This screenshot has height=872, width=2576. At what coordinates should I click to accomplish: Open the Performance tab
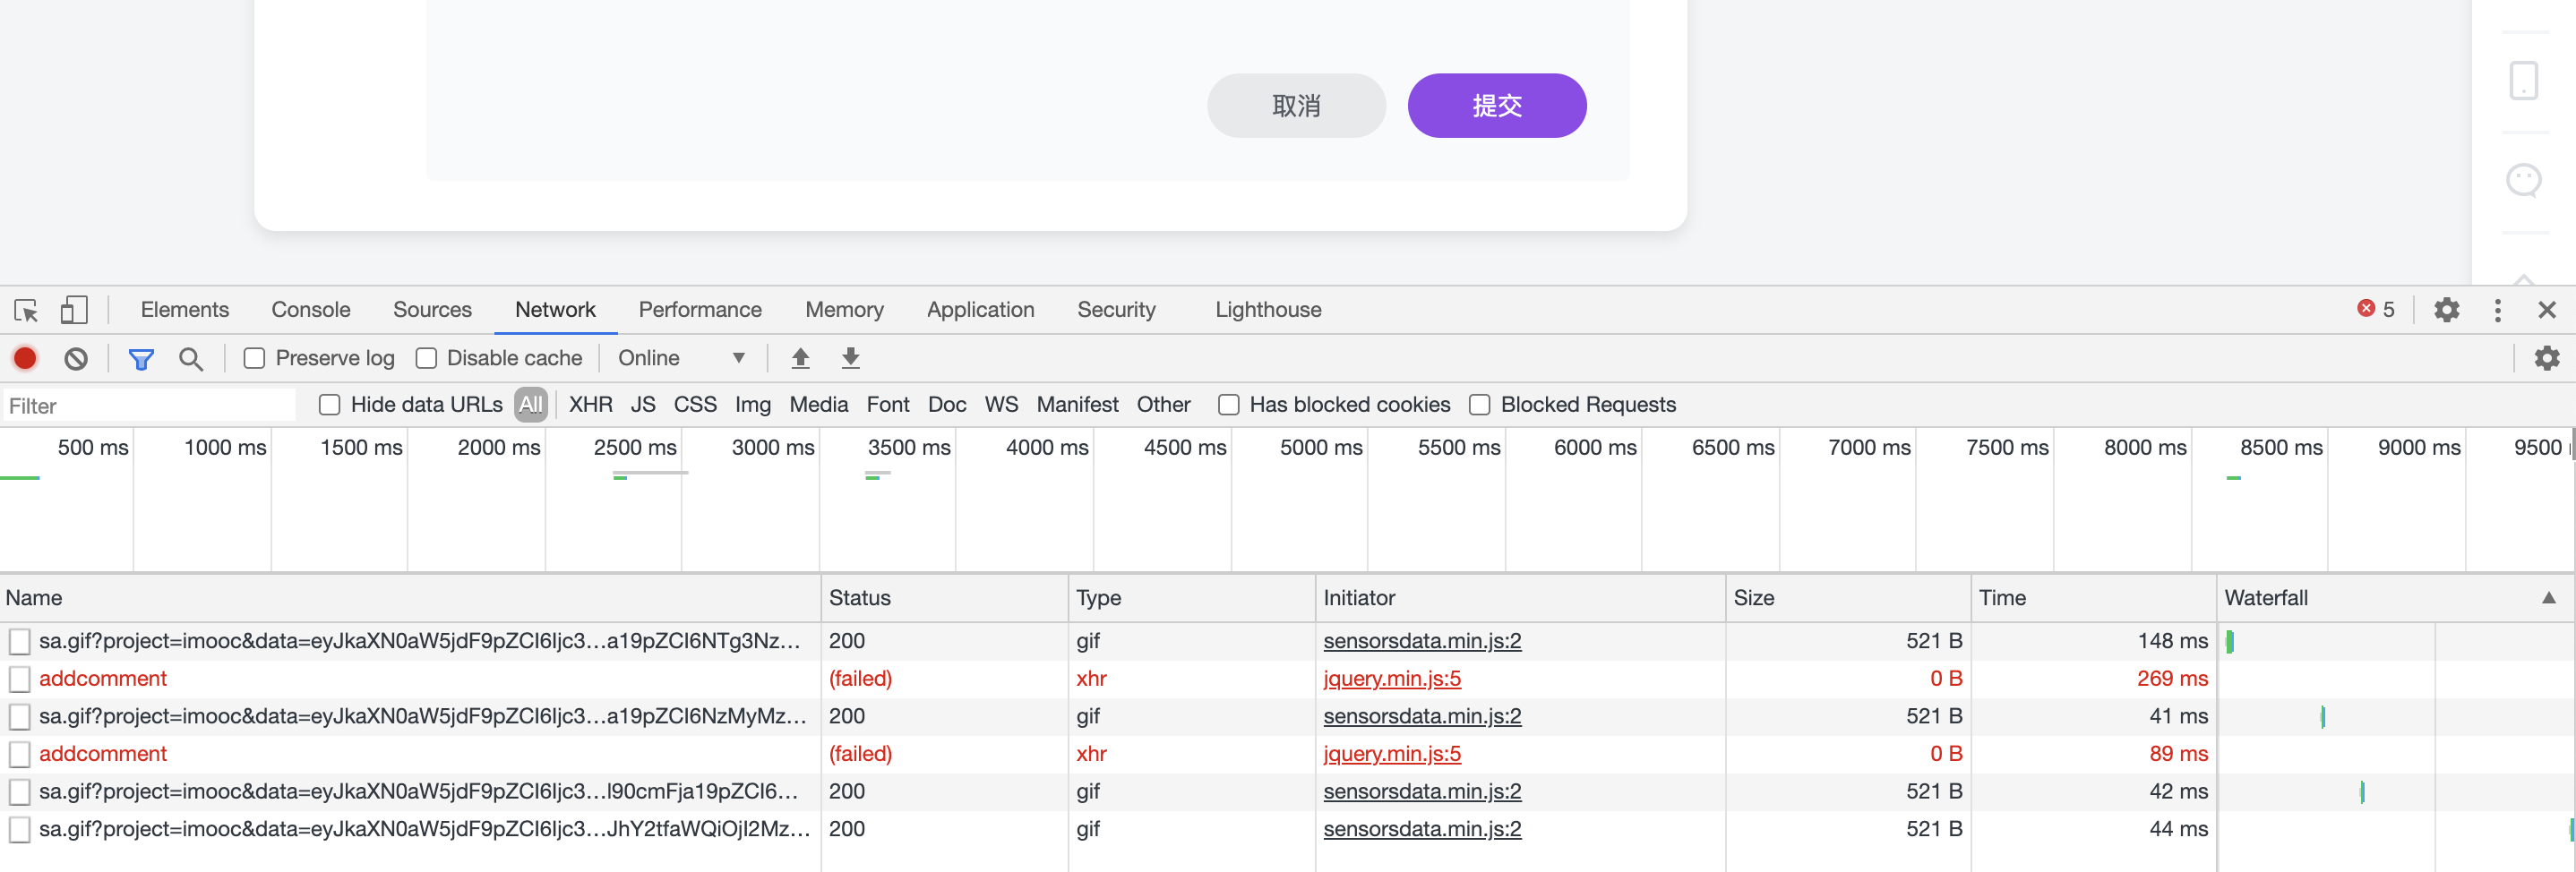coord(700,310)
